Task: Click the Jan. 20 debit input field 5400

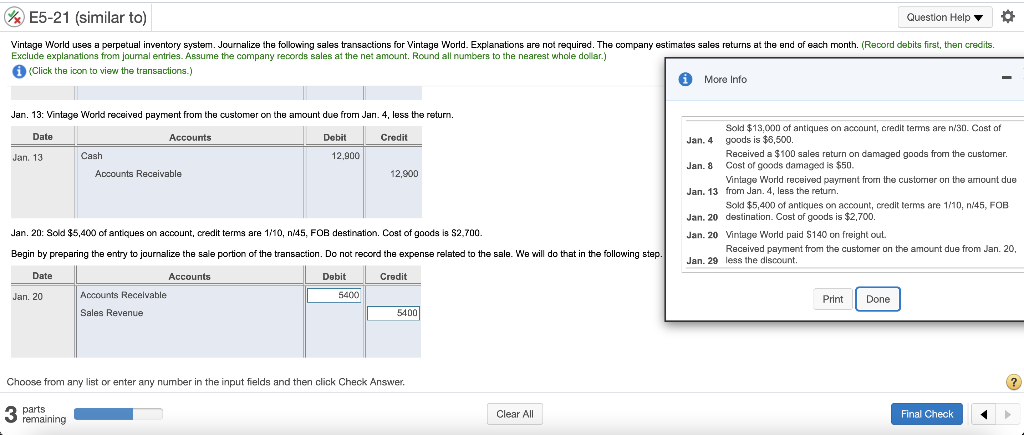Action: tap(334, 295)
